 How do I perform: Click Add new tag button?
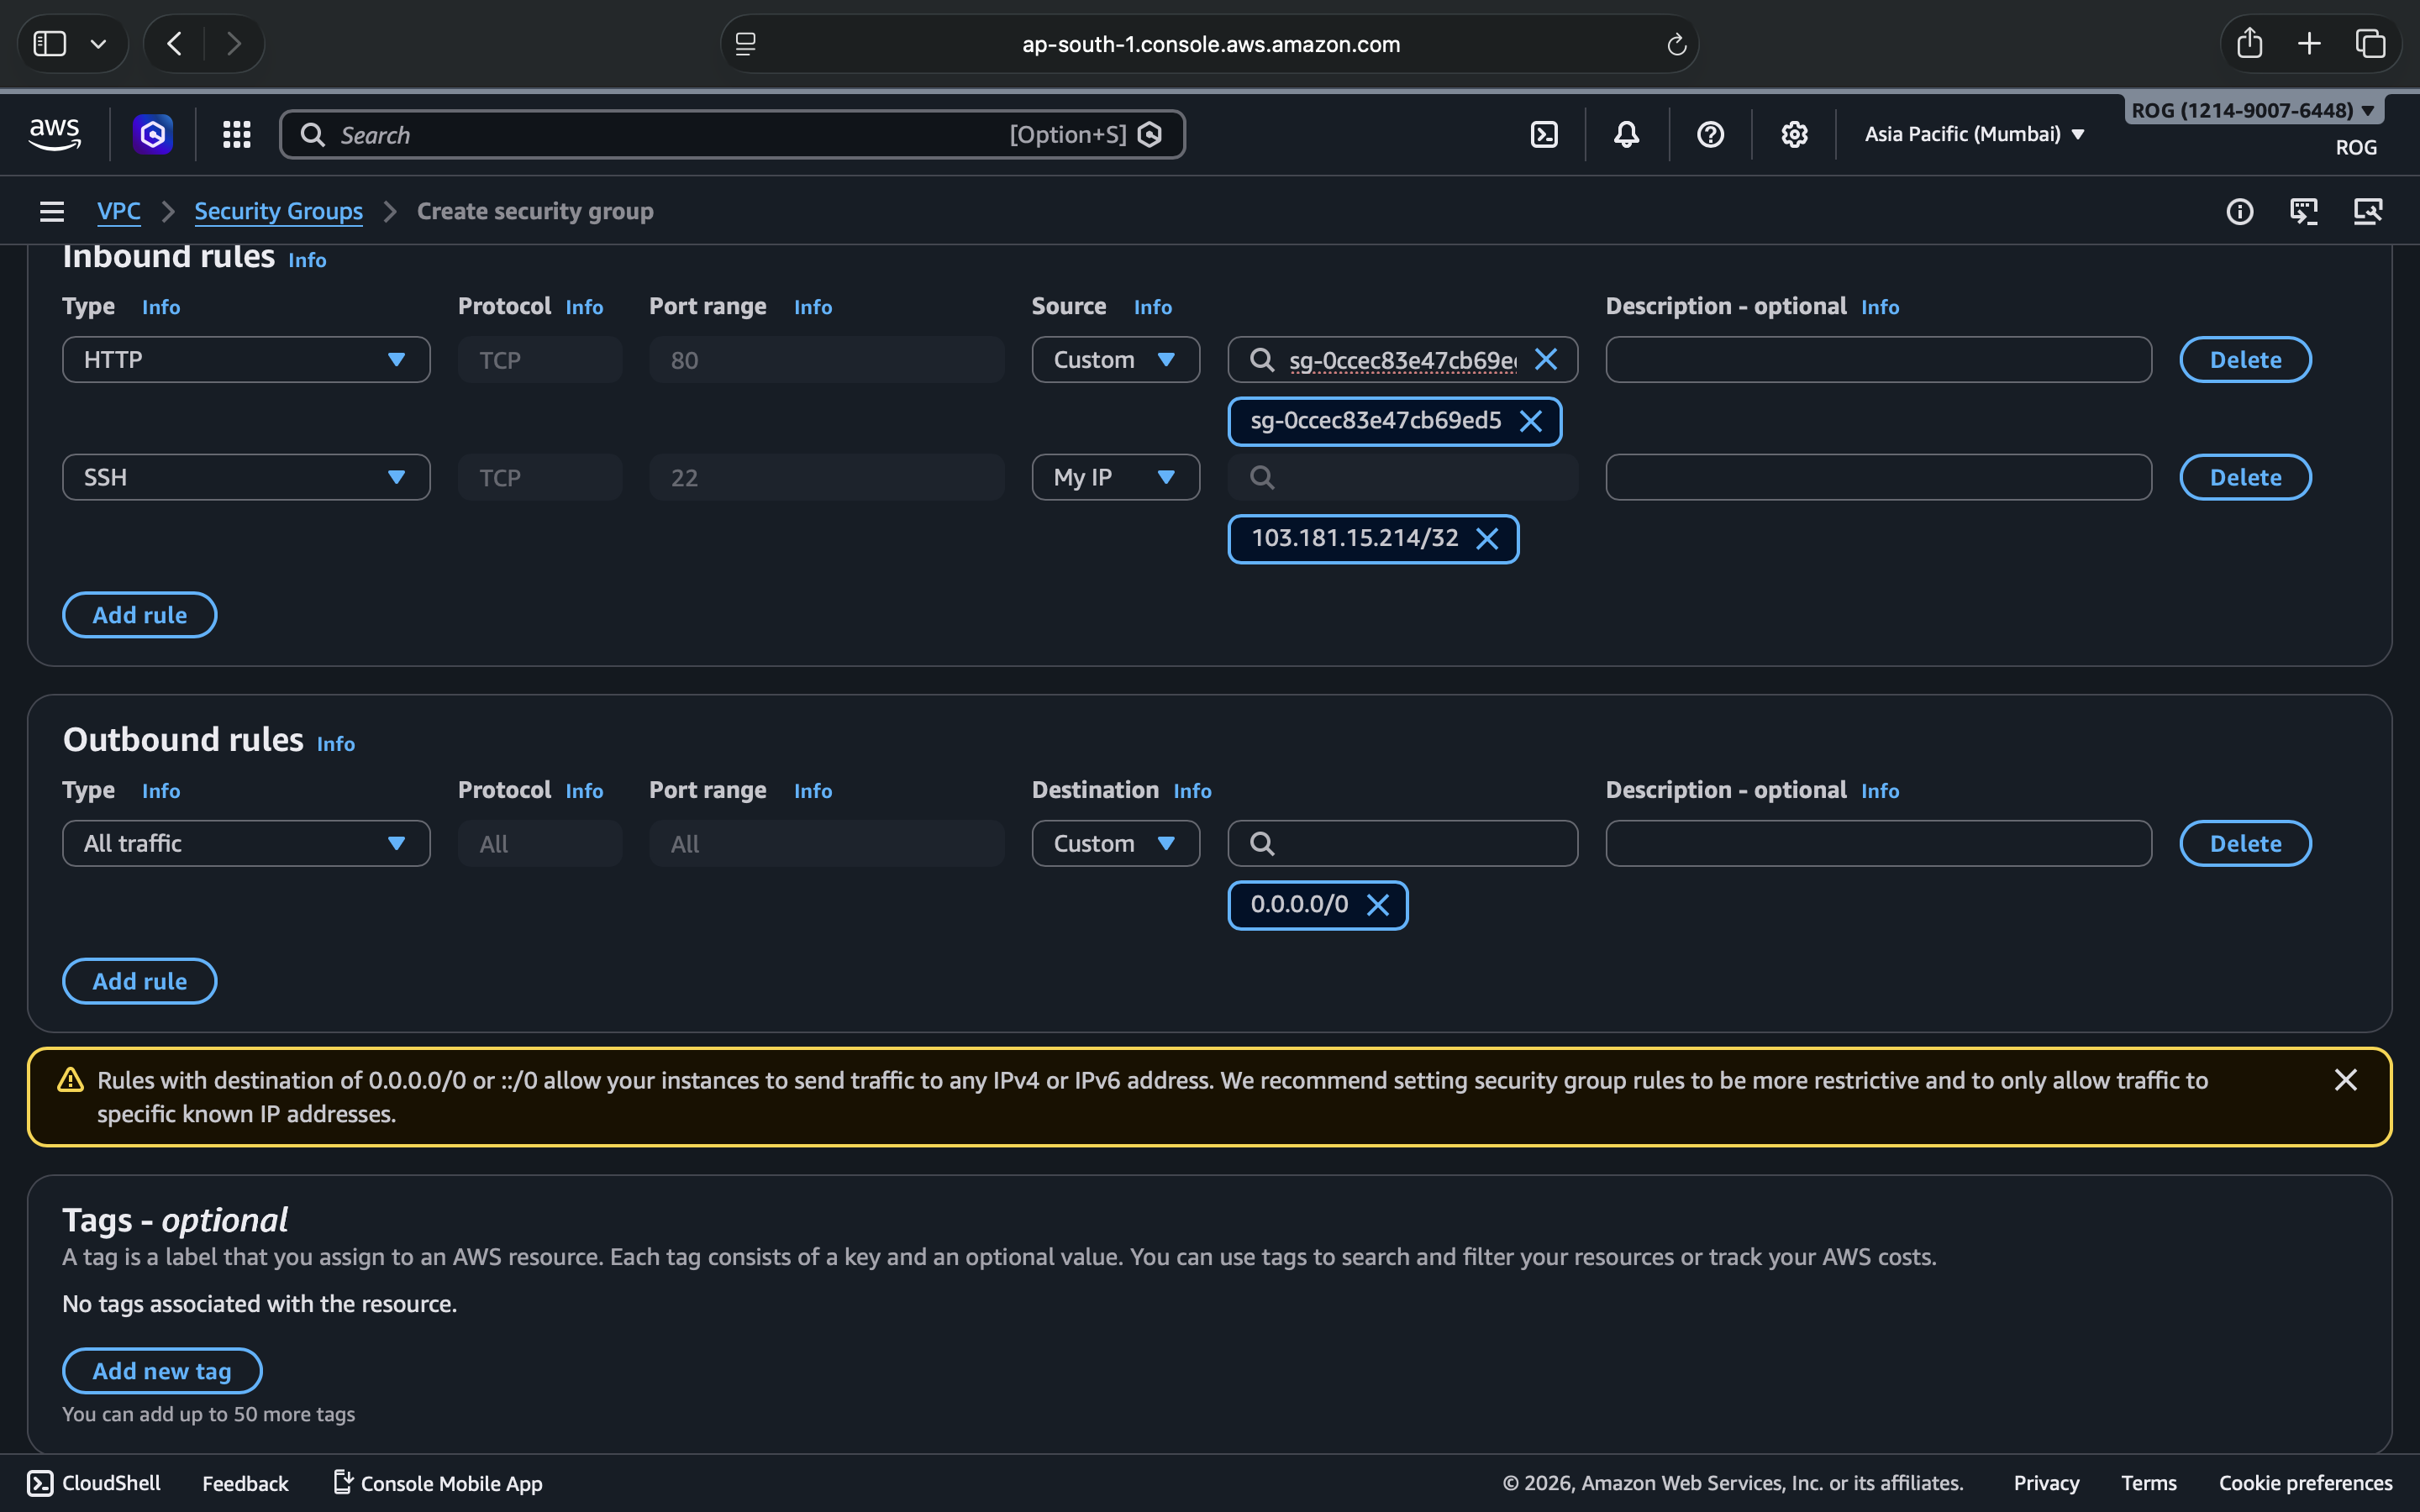click(162, 1371)
